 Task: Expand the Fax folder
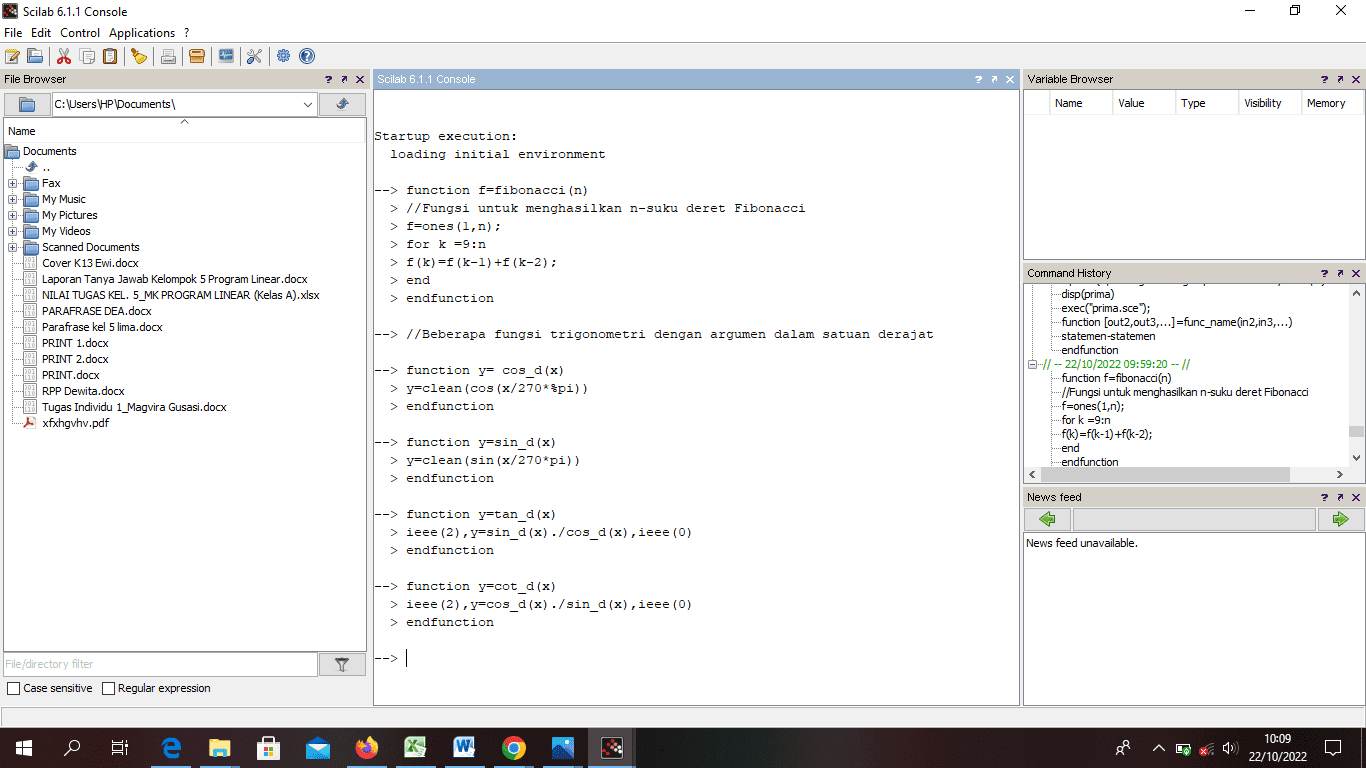tap(12, 183)
